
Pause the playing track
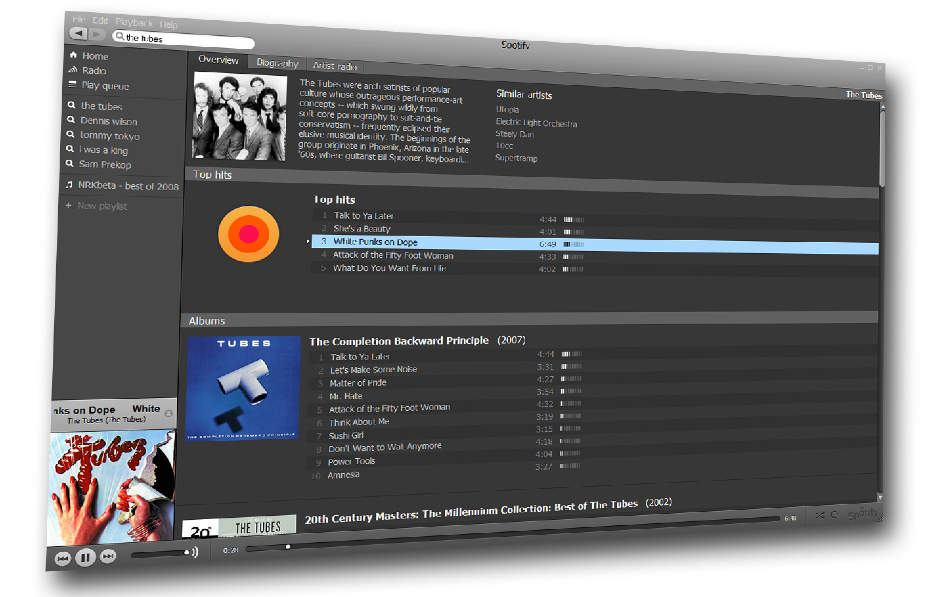[85, 557]
